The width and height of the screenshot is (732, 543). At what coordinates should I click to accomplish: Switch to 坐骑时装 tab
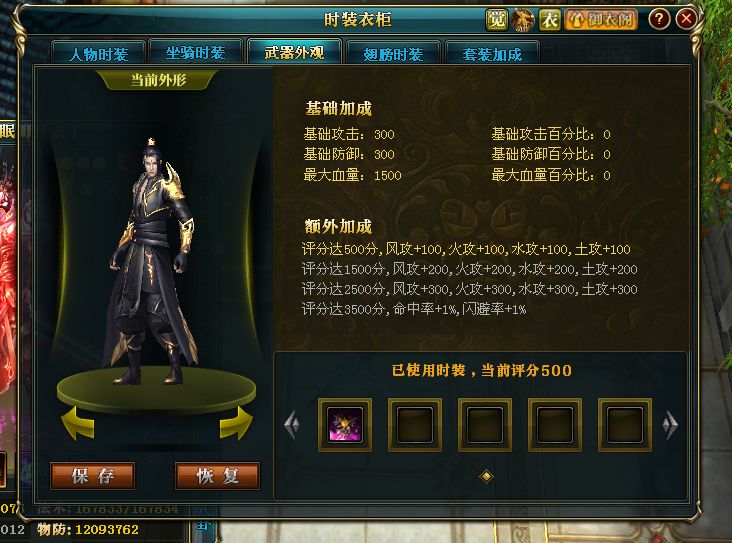(x=196, y=53)
